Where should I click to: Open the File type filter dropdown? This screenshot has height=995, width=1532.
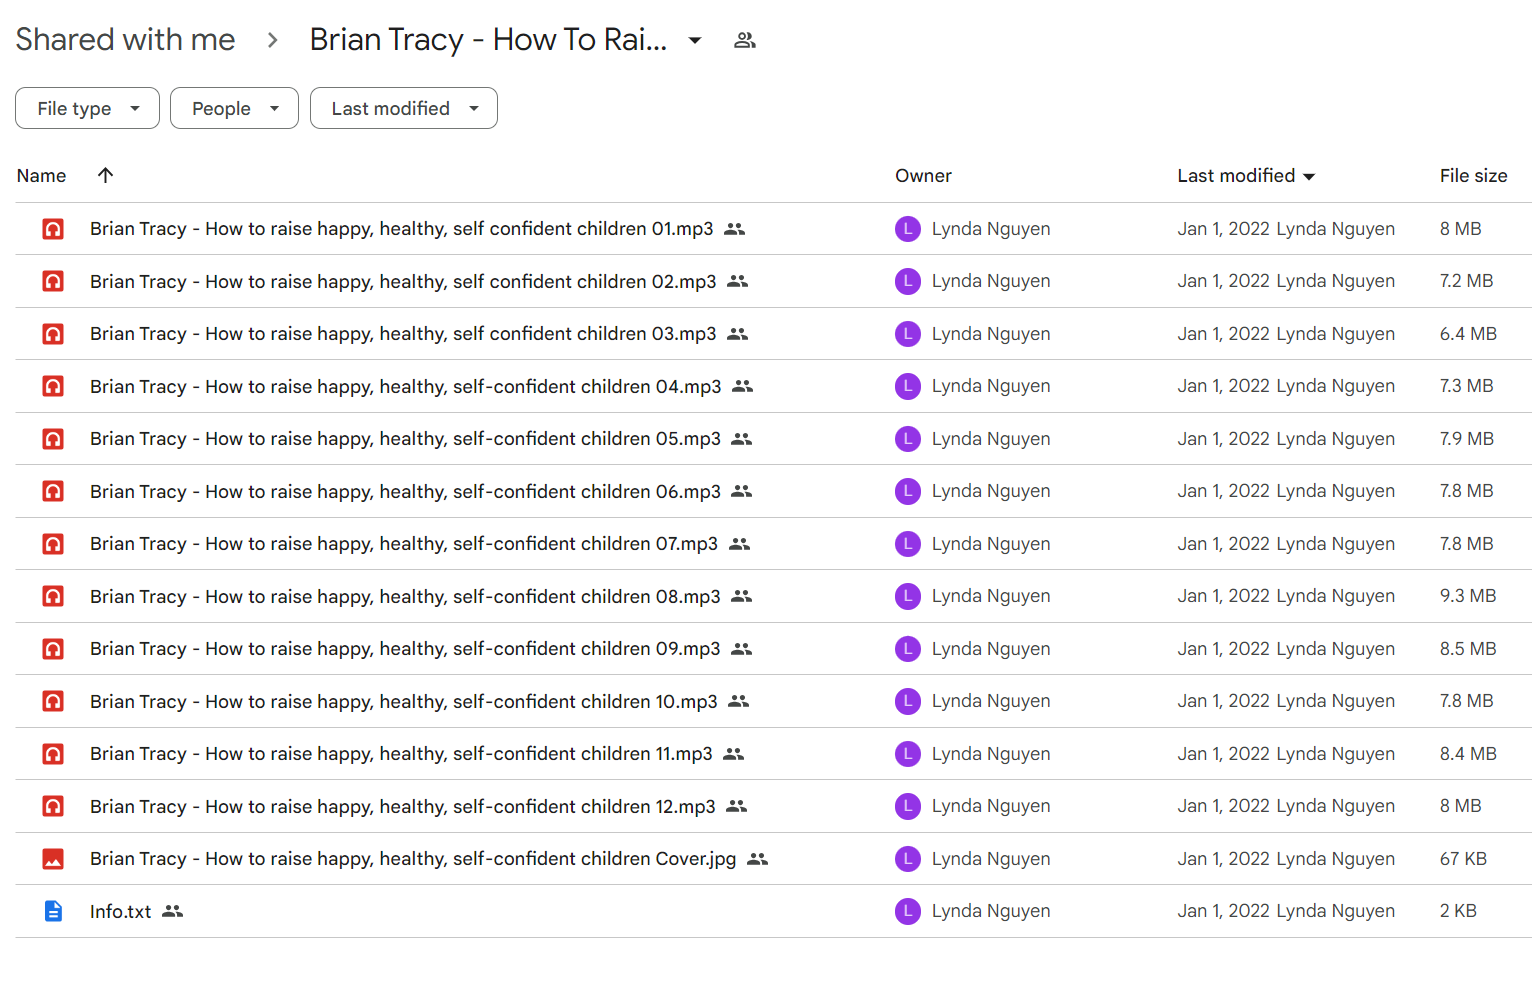pyautogui.click(x=87, y=108)
